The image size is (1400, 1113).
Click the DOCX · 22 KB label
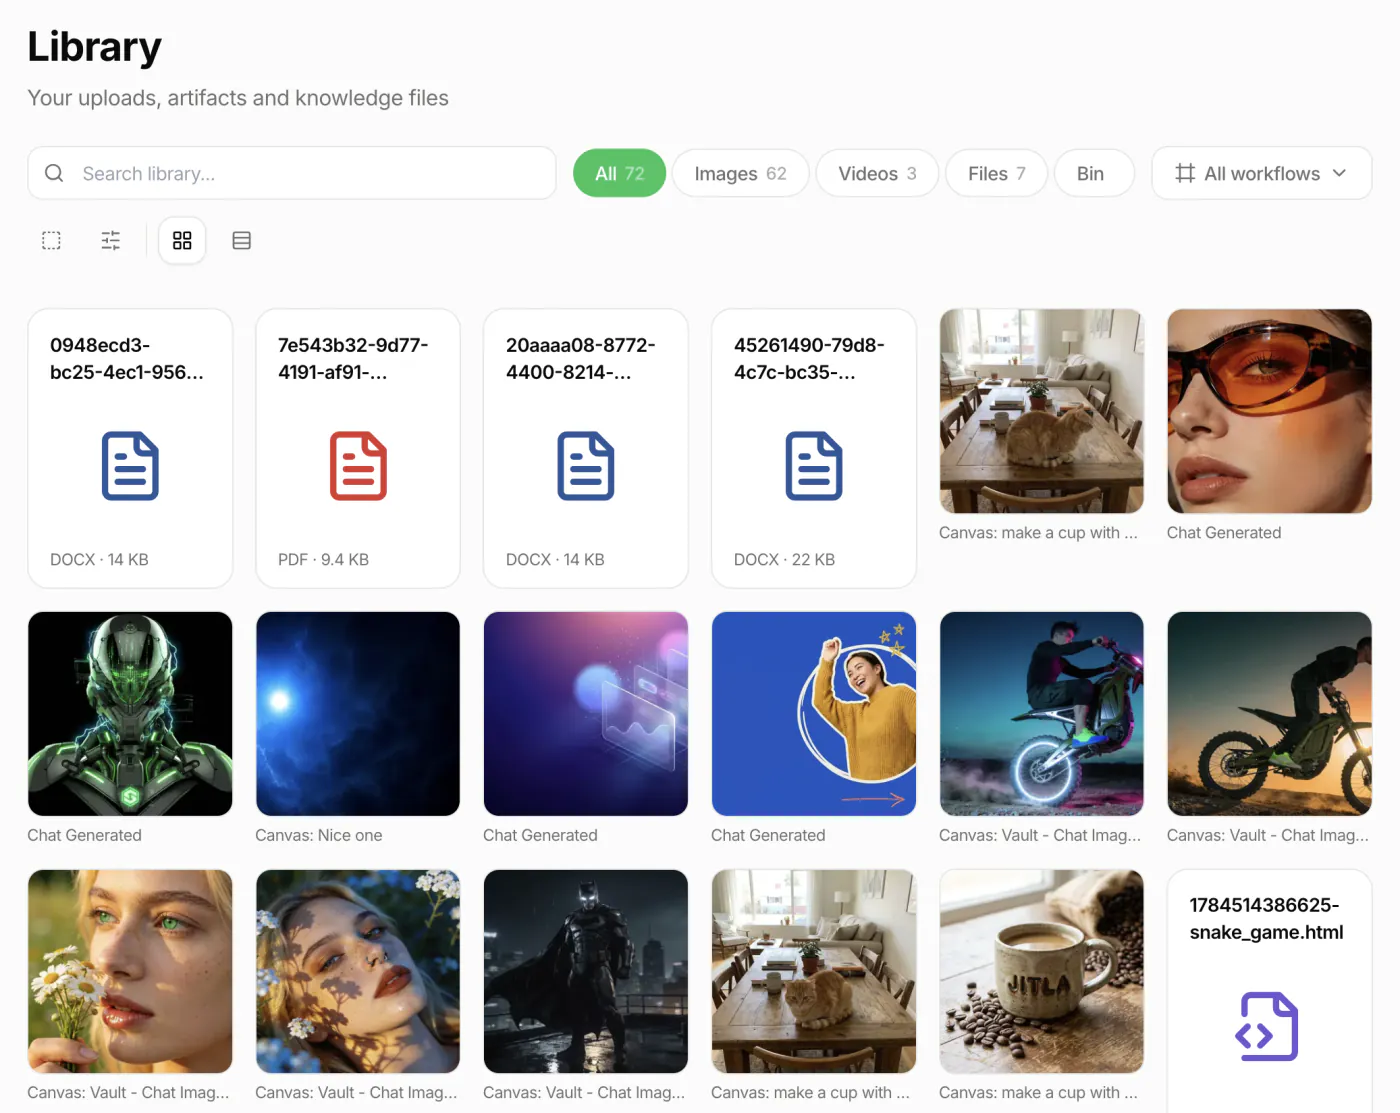pyautogui.click(x=784, y=559)
